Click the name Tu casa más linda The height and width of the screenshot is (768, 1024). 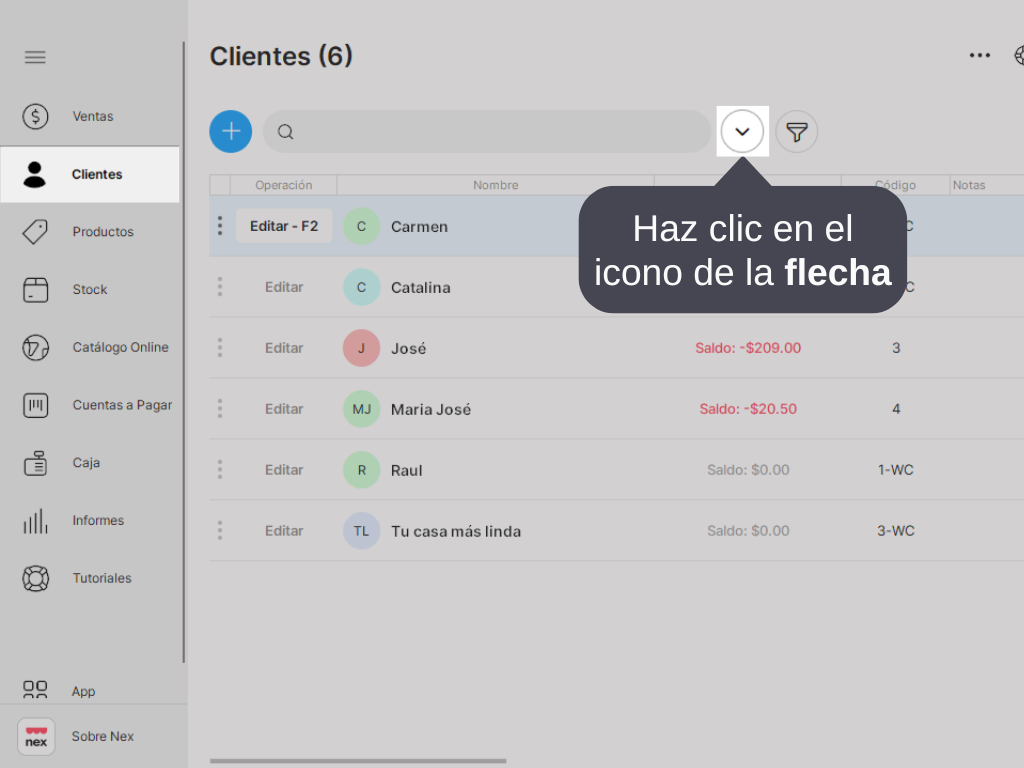coord(456,532)
